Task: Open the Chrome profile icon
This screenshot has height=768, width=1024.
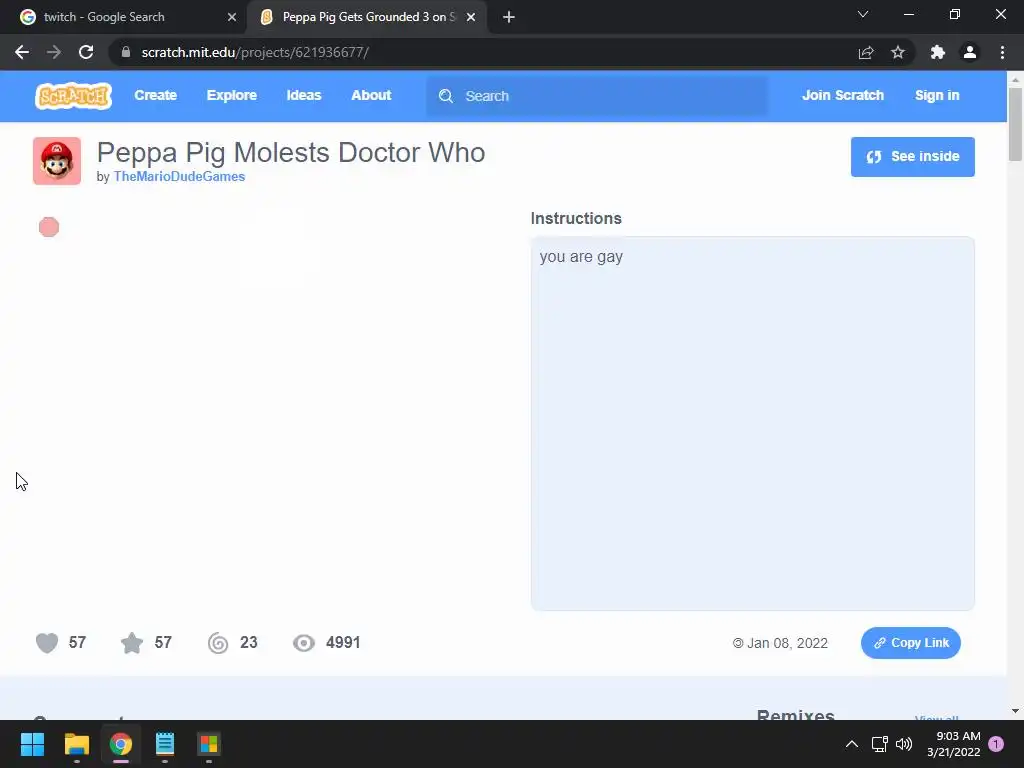Action: click(970, 52)
